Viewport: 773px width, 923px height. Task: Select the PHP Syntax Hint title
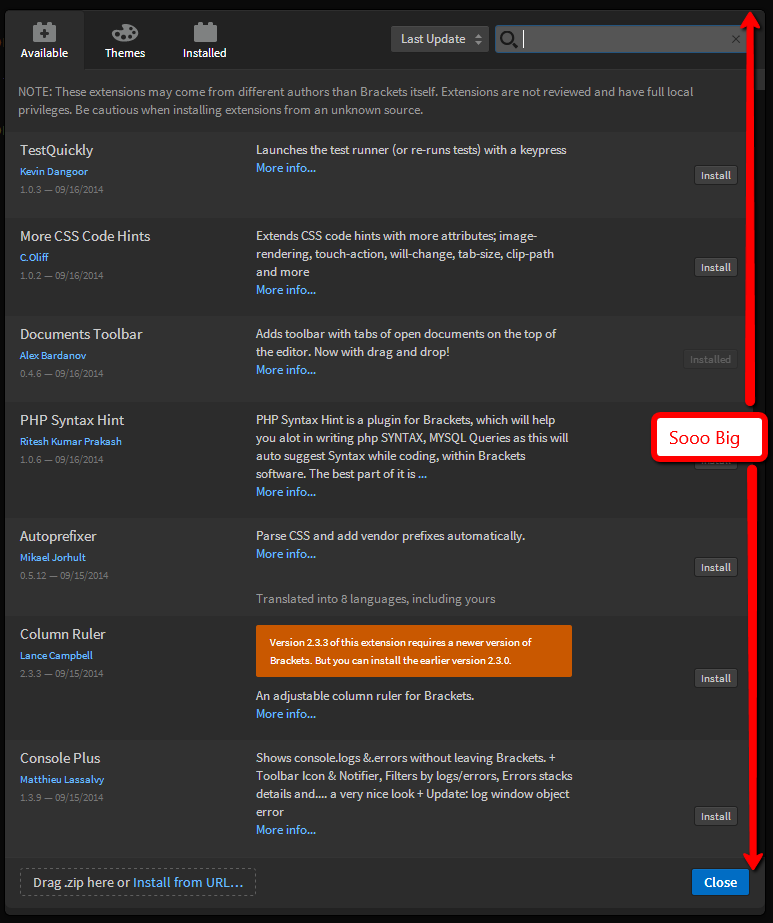[72, 420]
